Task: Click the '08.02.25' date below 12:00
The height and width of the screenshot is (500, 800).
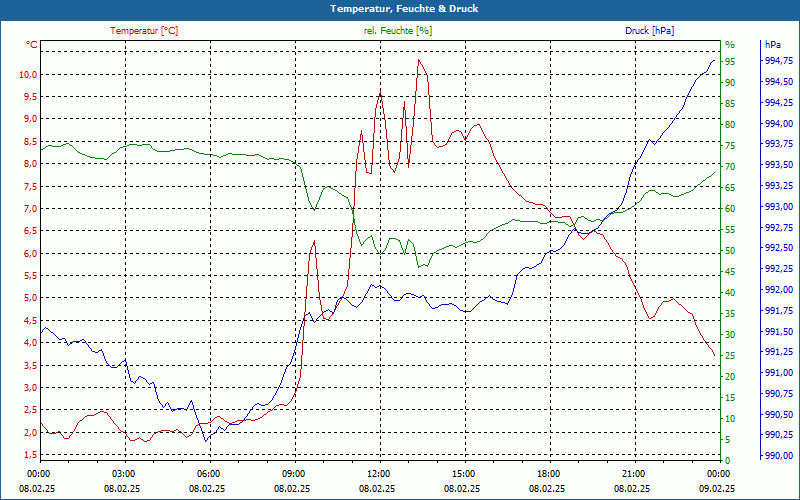Action: tap(377, 488)
